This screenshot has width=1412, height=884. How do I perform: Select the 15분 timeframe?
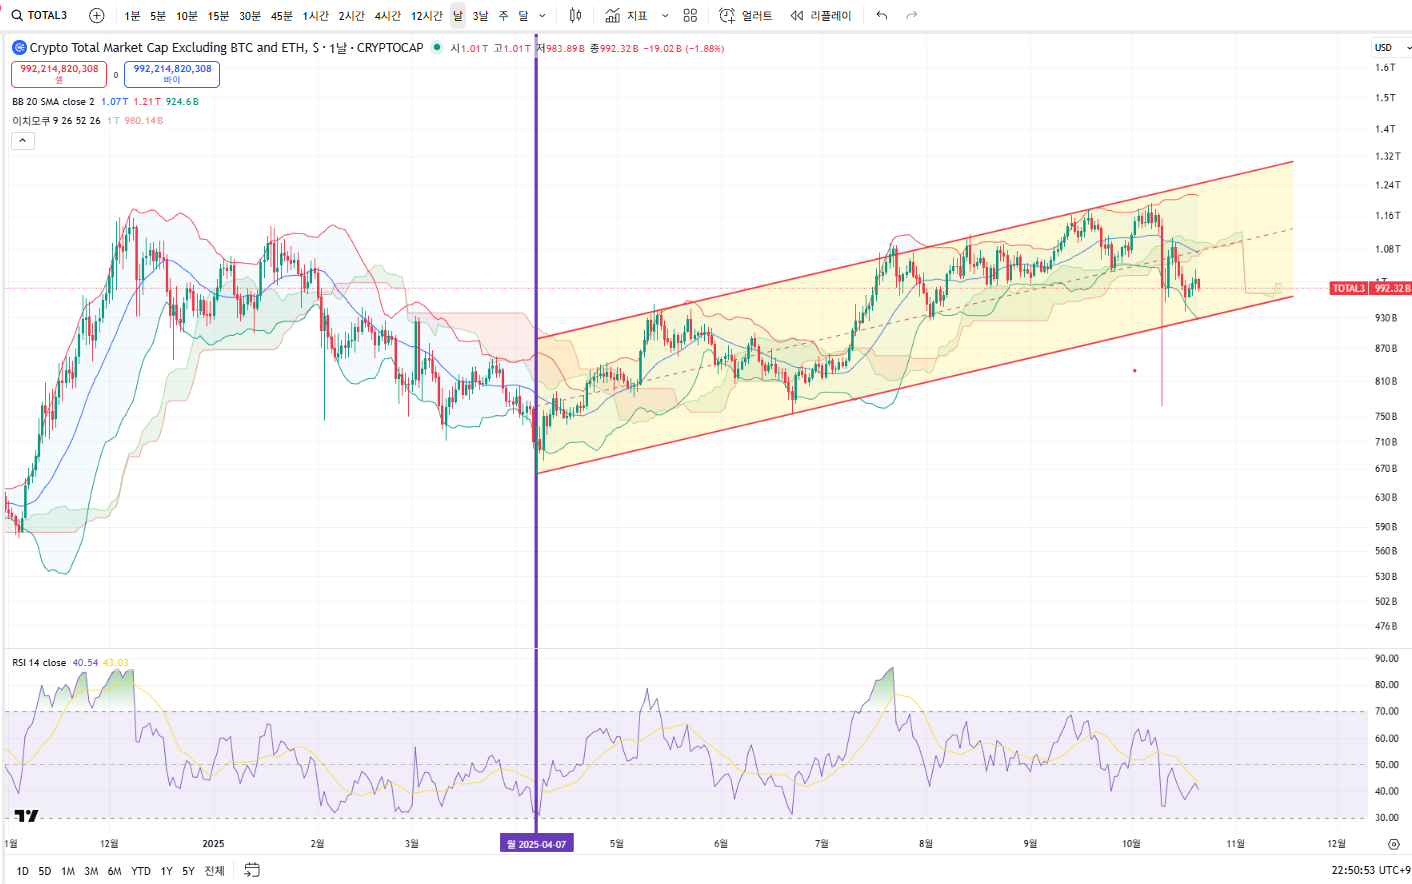[218, 16]
